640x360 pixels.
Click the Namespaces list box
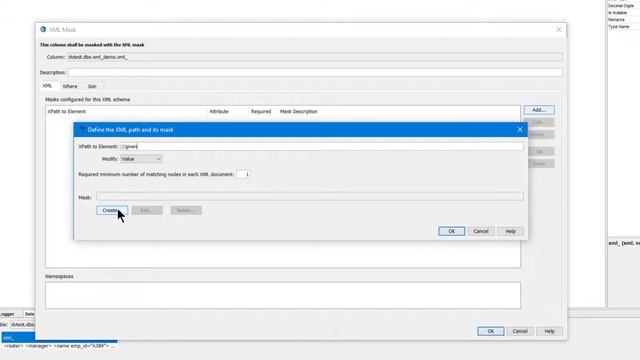pos(283,295)
